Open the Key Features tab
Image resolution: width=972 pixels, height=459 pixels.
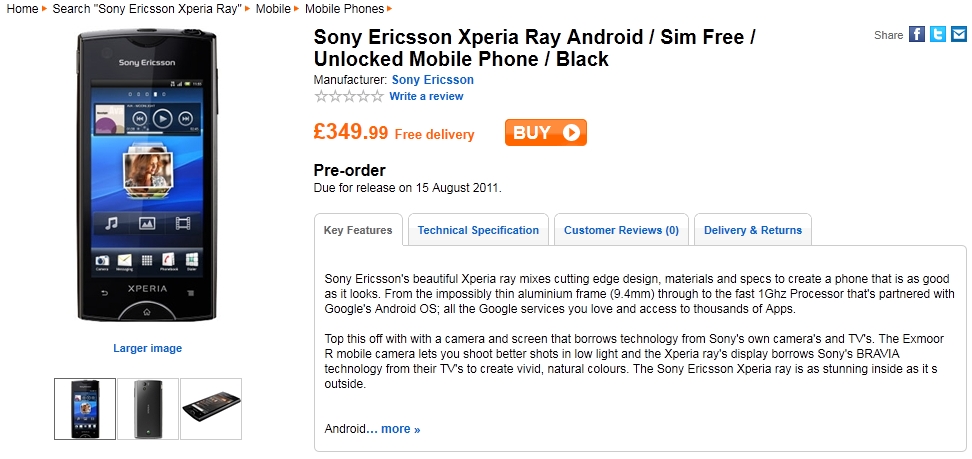(358, 230)
